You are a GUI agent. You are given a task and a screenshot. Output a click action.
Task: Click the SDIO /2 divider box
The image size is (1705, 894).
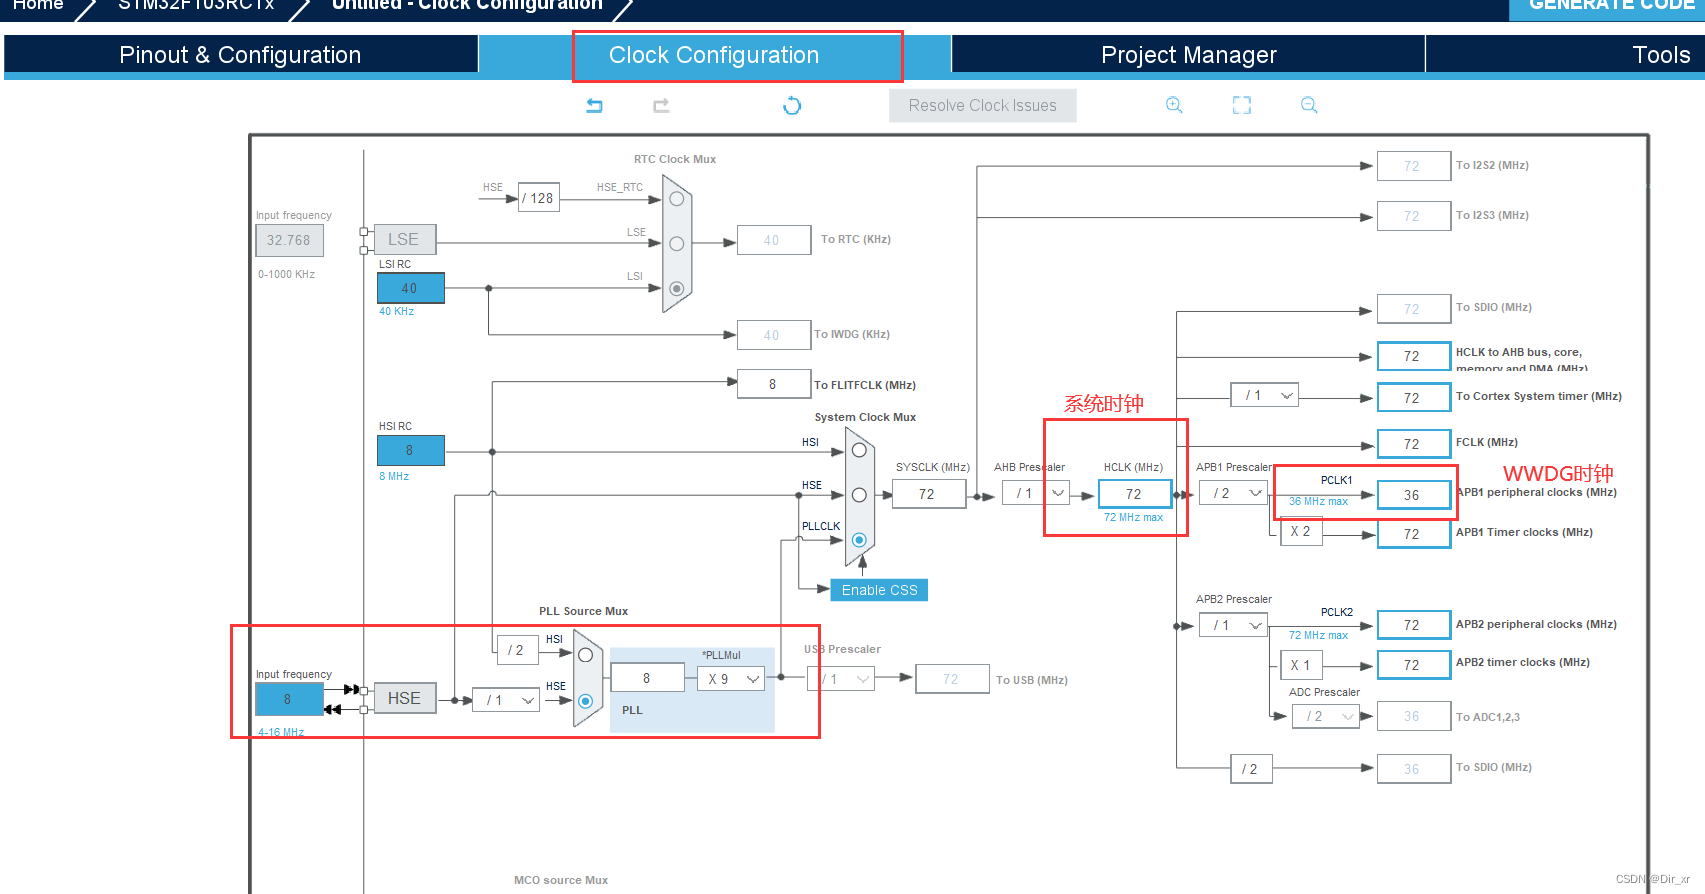pyautogui.click(x=1250, y=769)
